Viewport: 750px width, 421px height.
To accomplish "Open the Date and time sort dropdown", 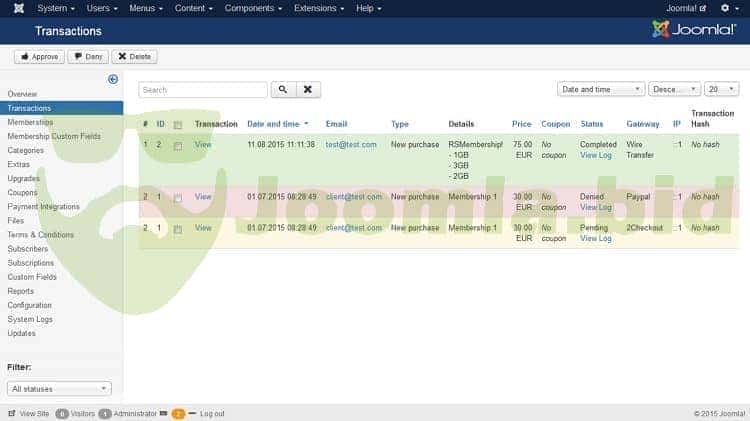I will click(600, 89).
